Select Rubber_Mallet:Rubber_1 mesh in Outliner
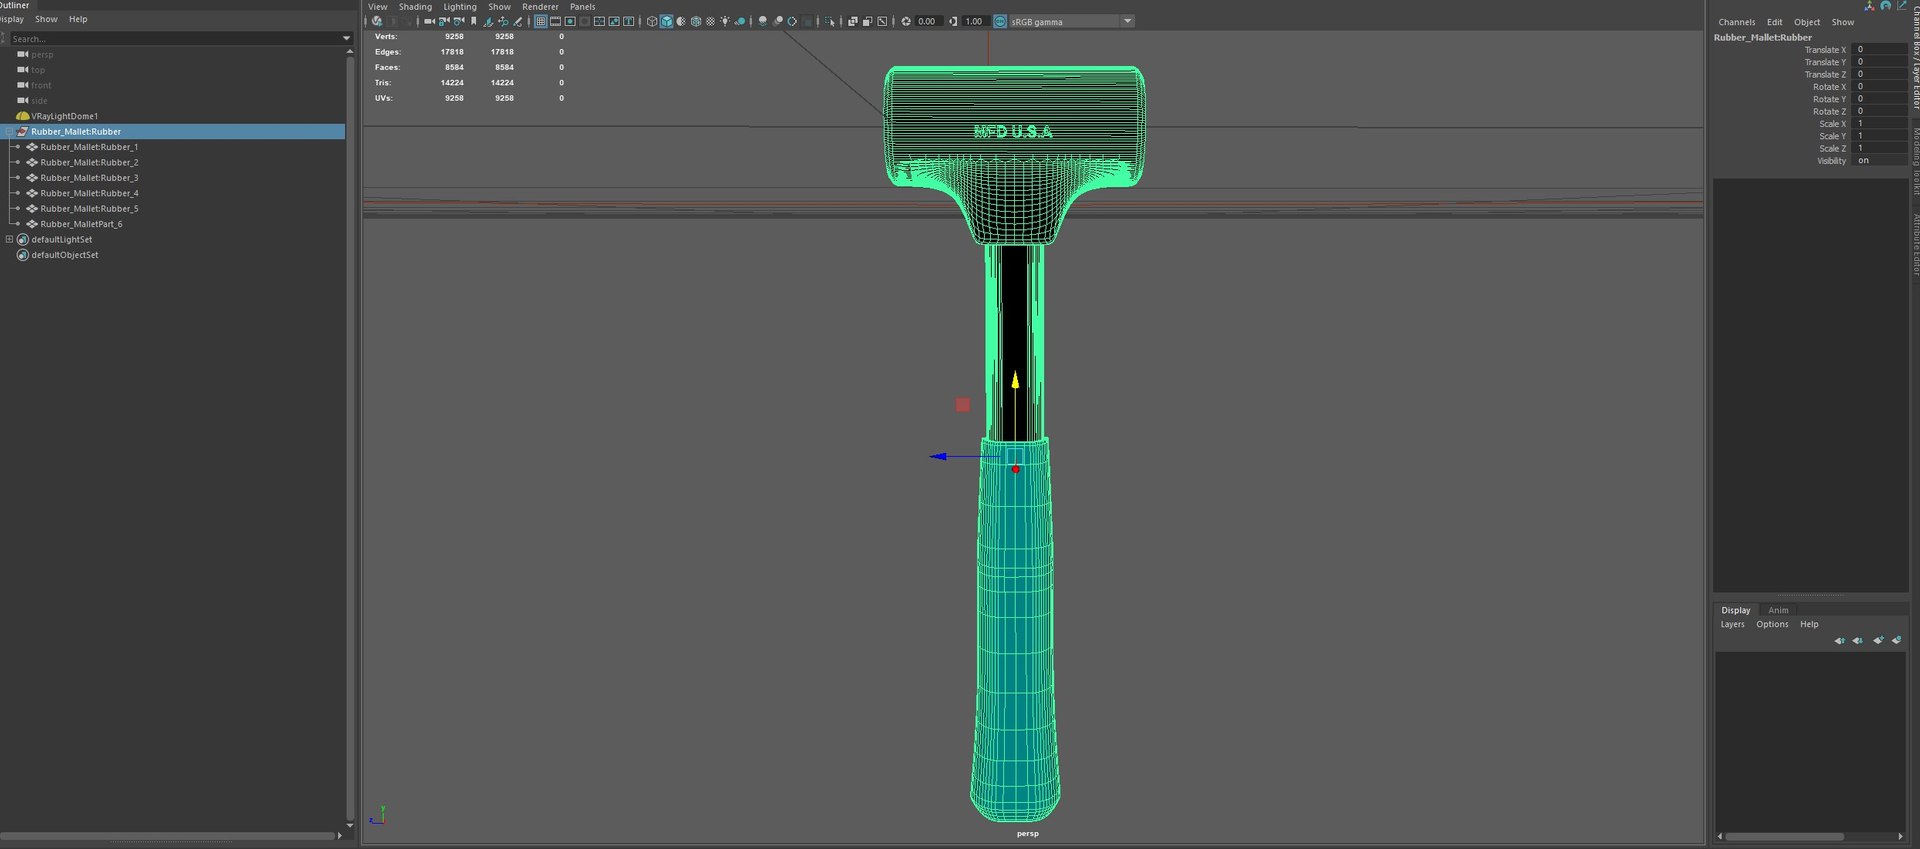The height and width of the screenshot is (849, 1920). point(89,147)
